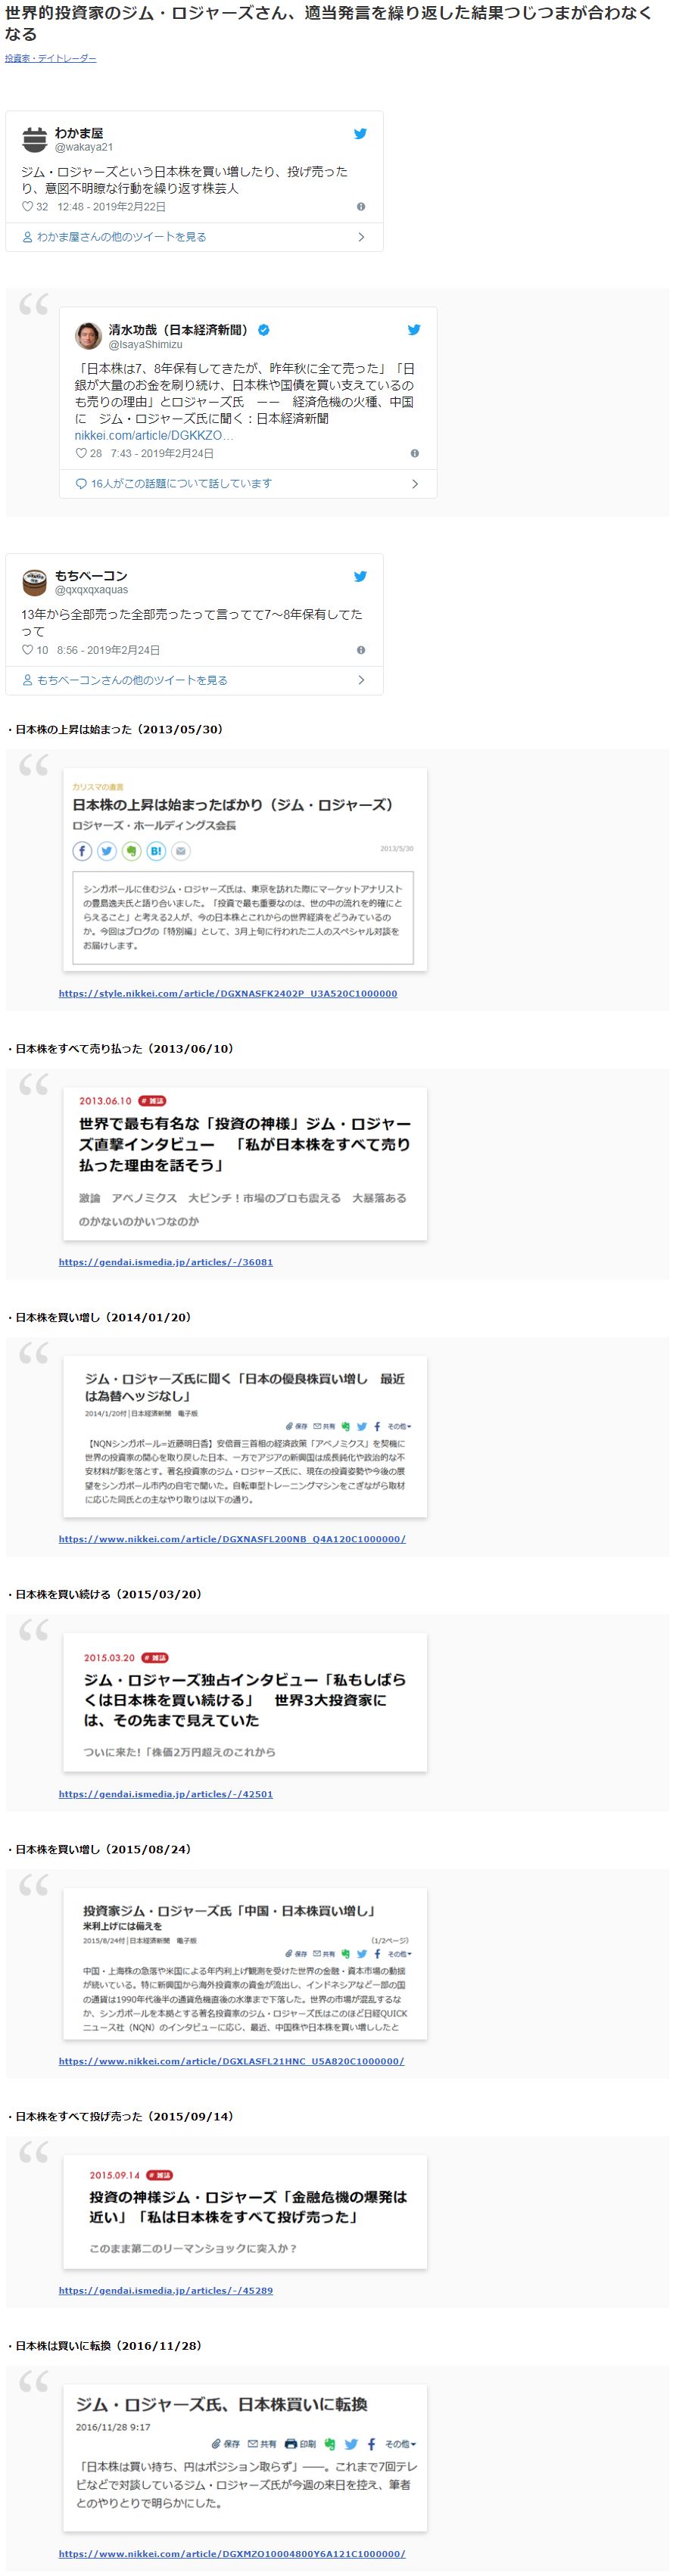Click Evernote icon in 2016/11/28 article

330,2444
